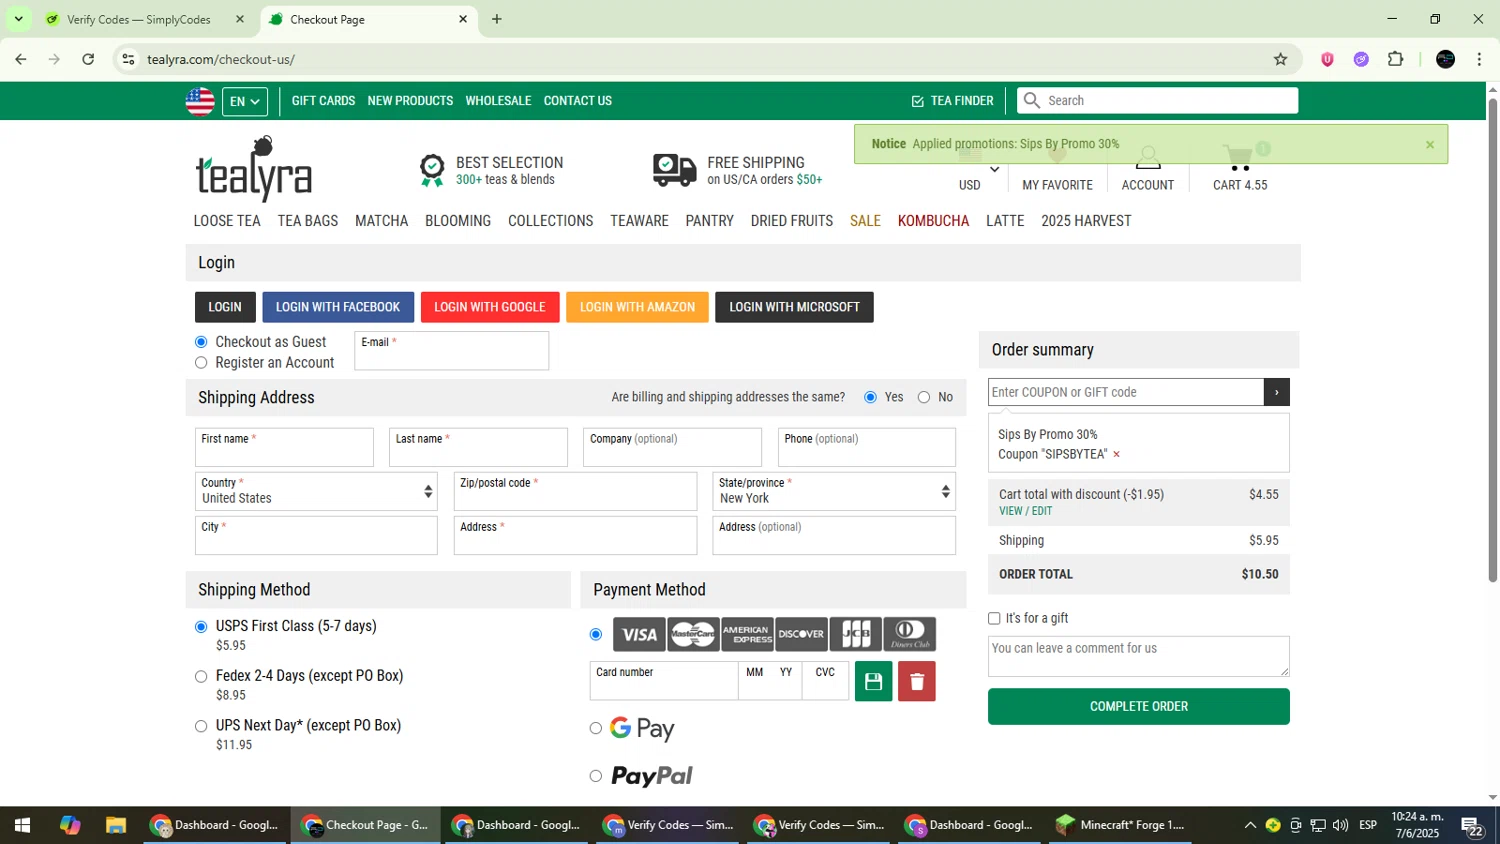Select UPS Next Day shipping
The image size is (1500, 844).
pos(201,727)
